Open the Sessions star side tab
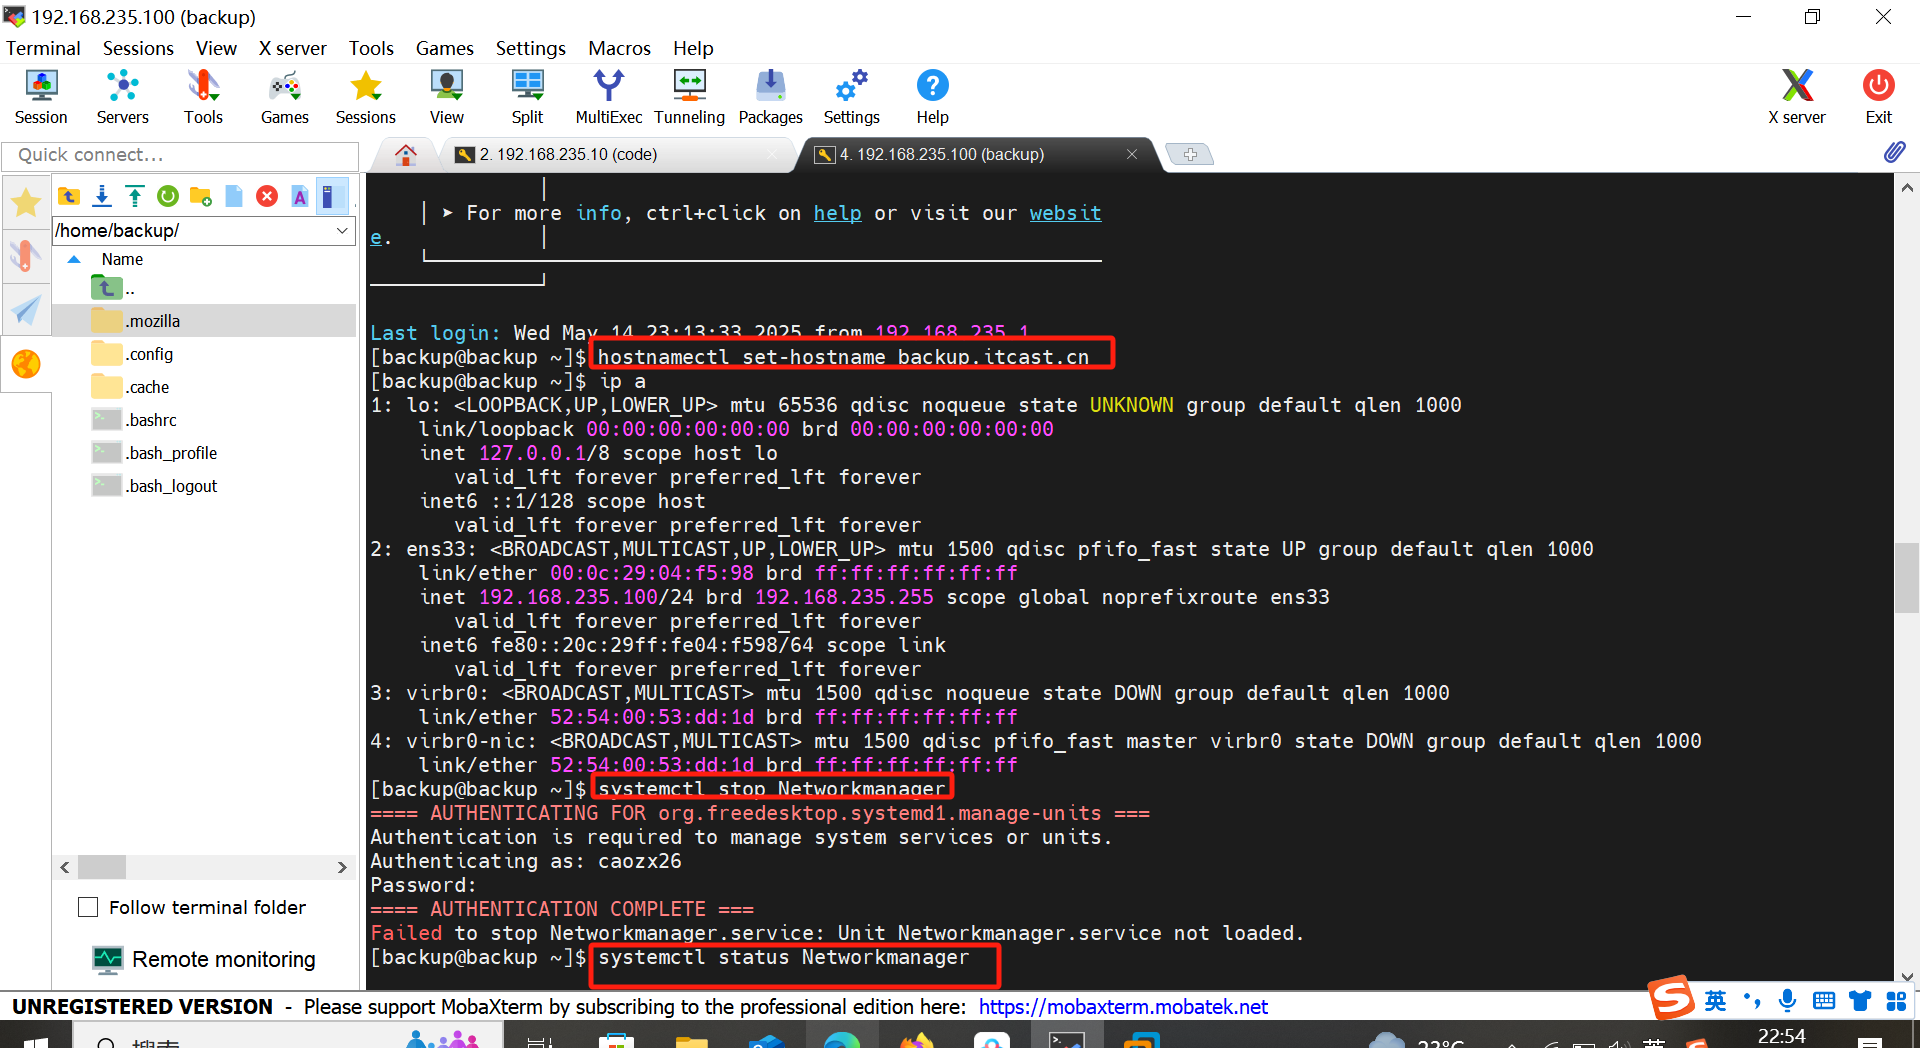1920x1048 pixels. 26,203
